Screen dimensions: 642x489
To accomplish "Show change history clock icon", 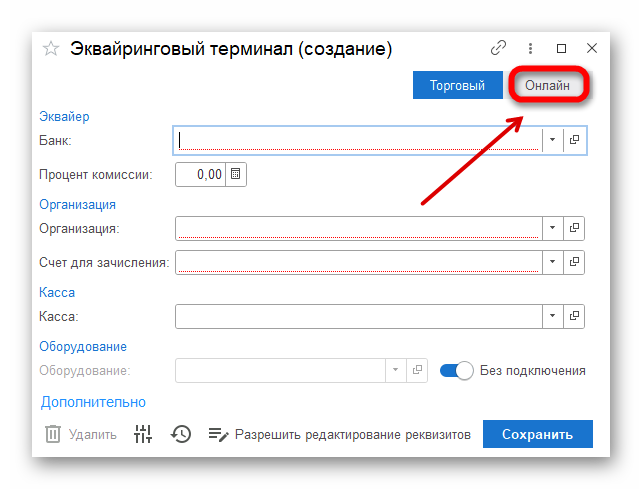I will coord(181,434).
